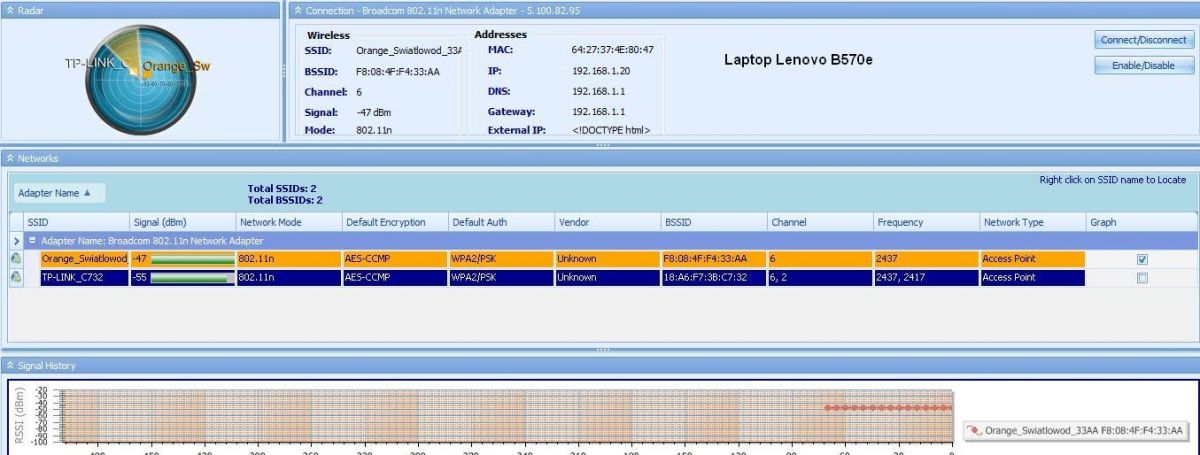
Task: Collapse the Signal History panel chevron
Action: coord(9,366)
